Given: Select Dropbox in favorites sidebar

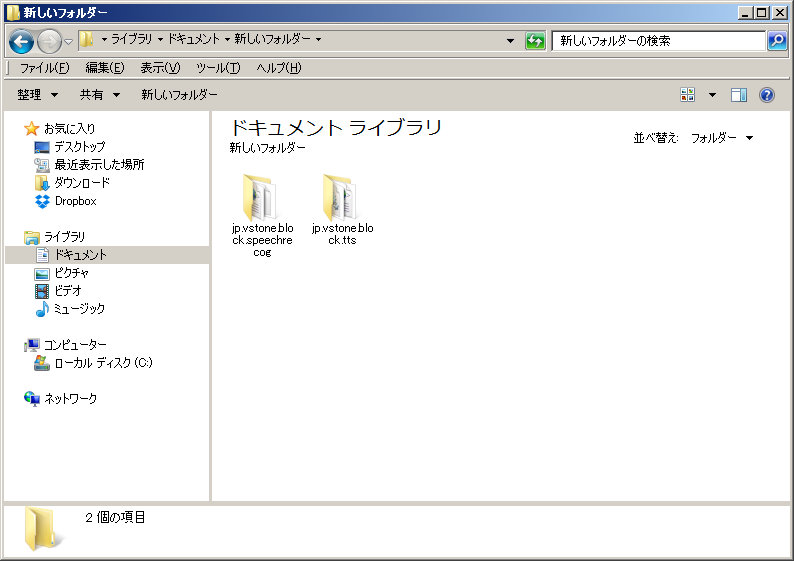Looking at the screenshot, I should (74, 201).
